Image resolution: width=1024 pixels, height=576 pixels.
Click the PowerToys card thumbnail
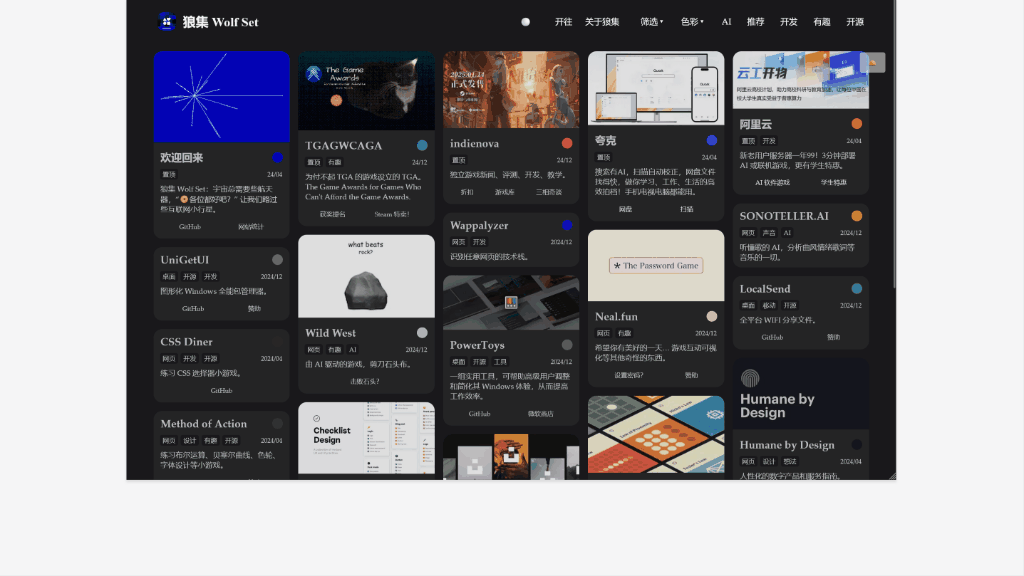(511, 302)
